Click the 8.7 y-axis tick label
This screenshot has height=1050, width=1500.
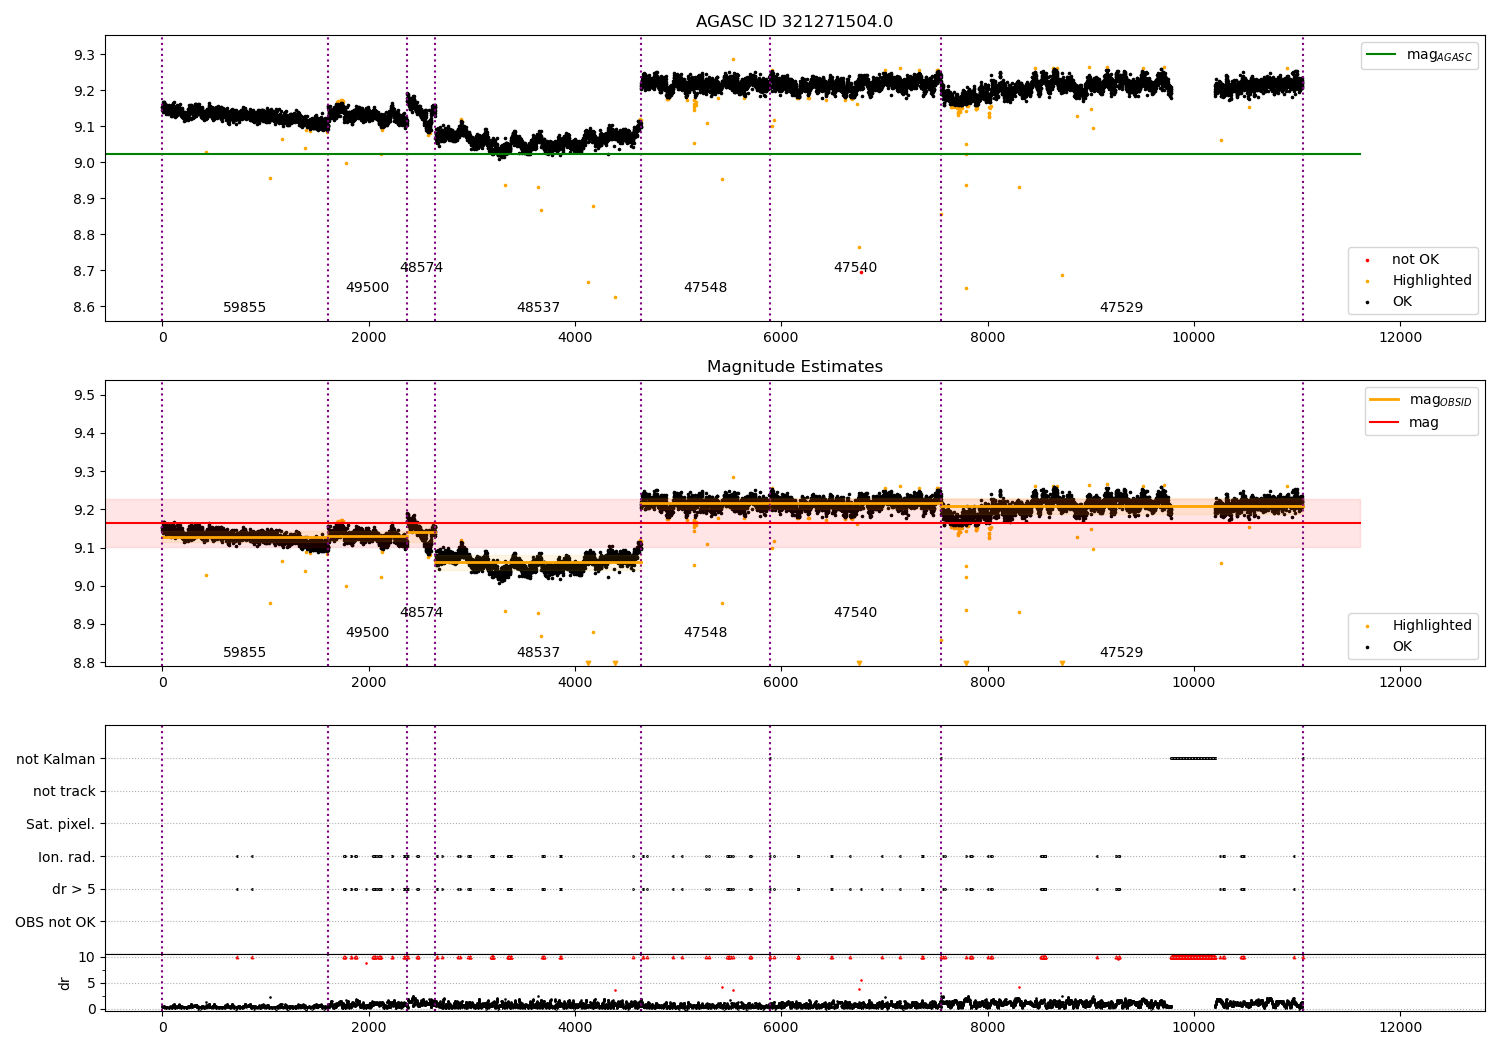(x=85, y=271)
